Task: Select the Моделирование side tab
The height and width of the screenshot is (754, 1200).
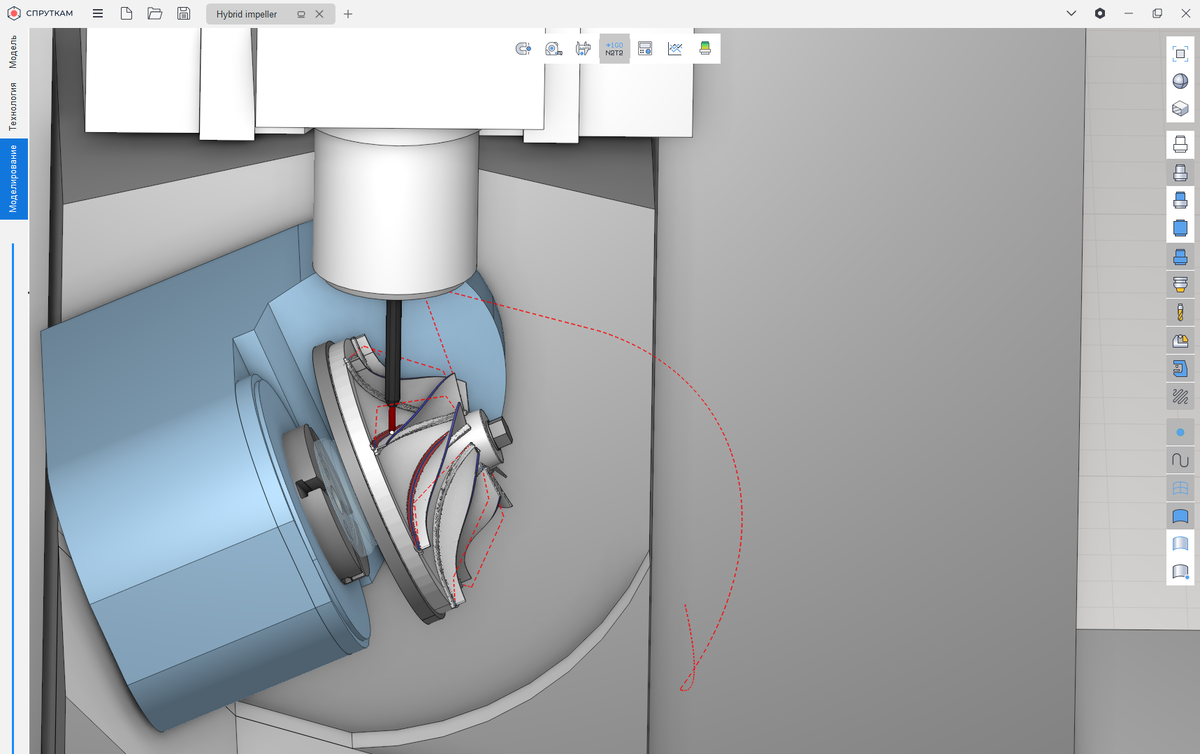Action: click(x=14, y=179)
